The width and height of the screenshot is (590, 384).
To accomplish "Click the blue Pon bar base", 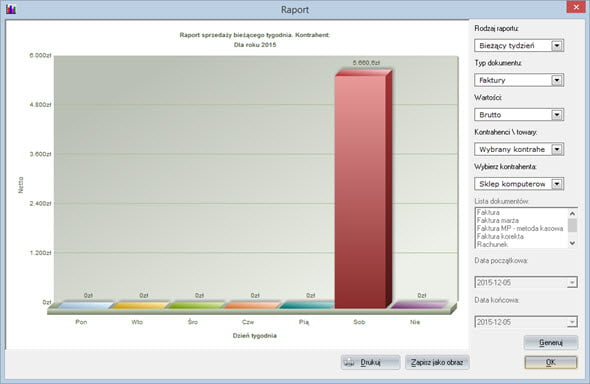I will pyautogui.click(x=86, y=305).
